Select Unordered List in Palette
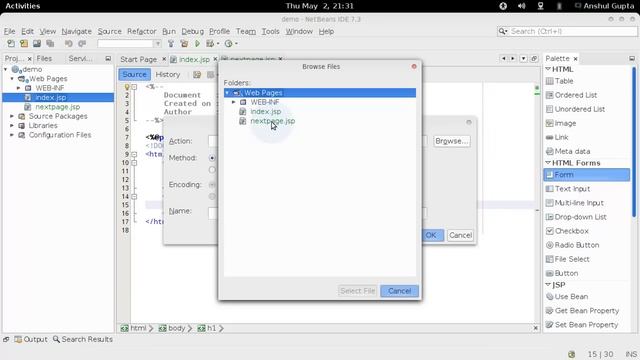The height and width of the screenshot is (360, 640). tap(580, 109)
